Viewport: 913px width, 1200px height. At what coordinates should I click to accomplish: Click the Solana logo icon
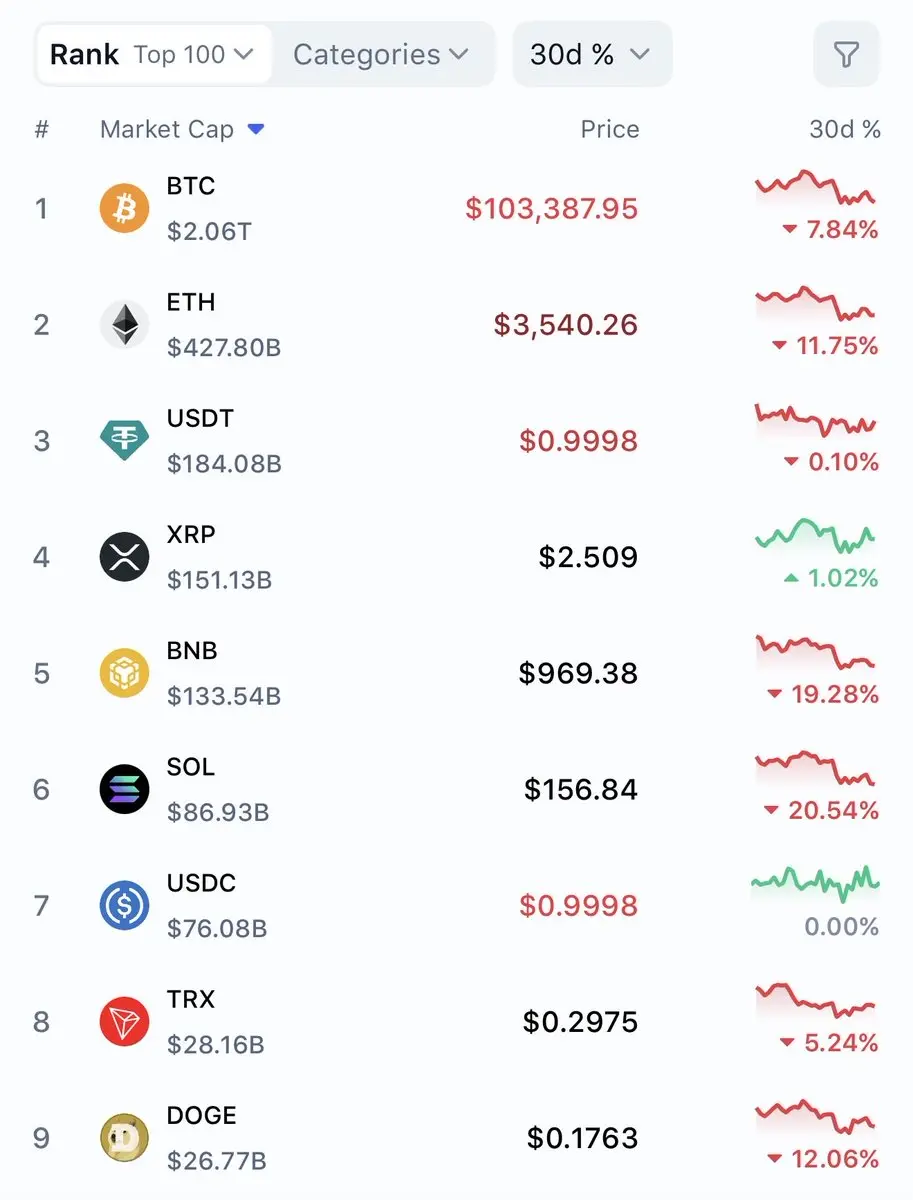pos(125,790)
